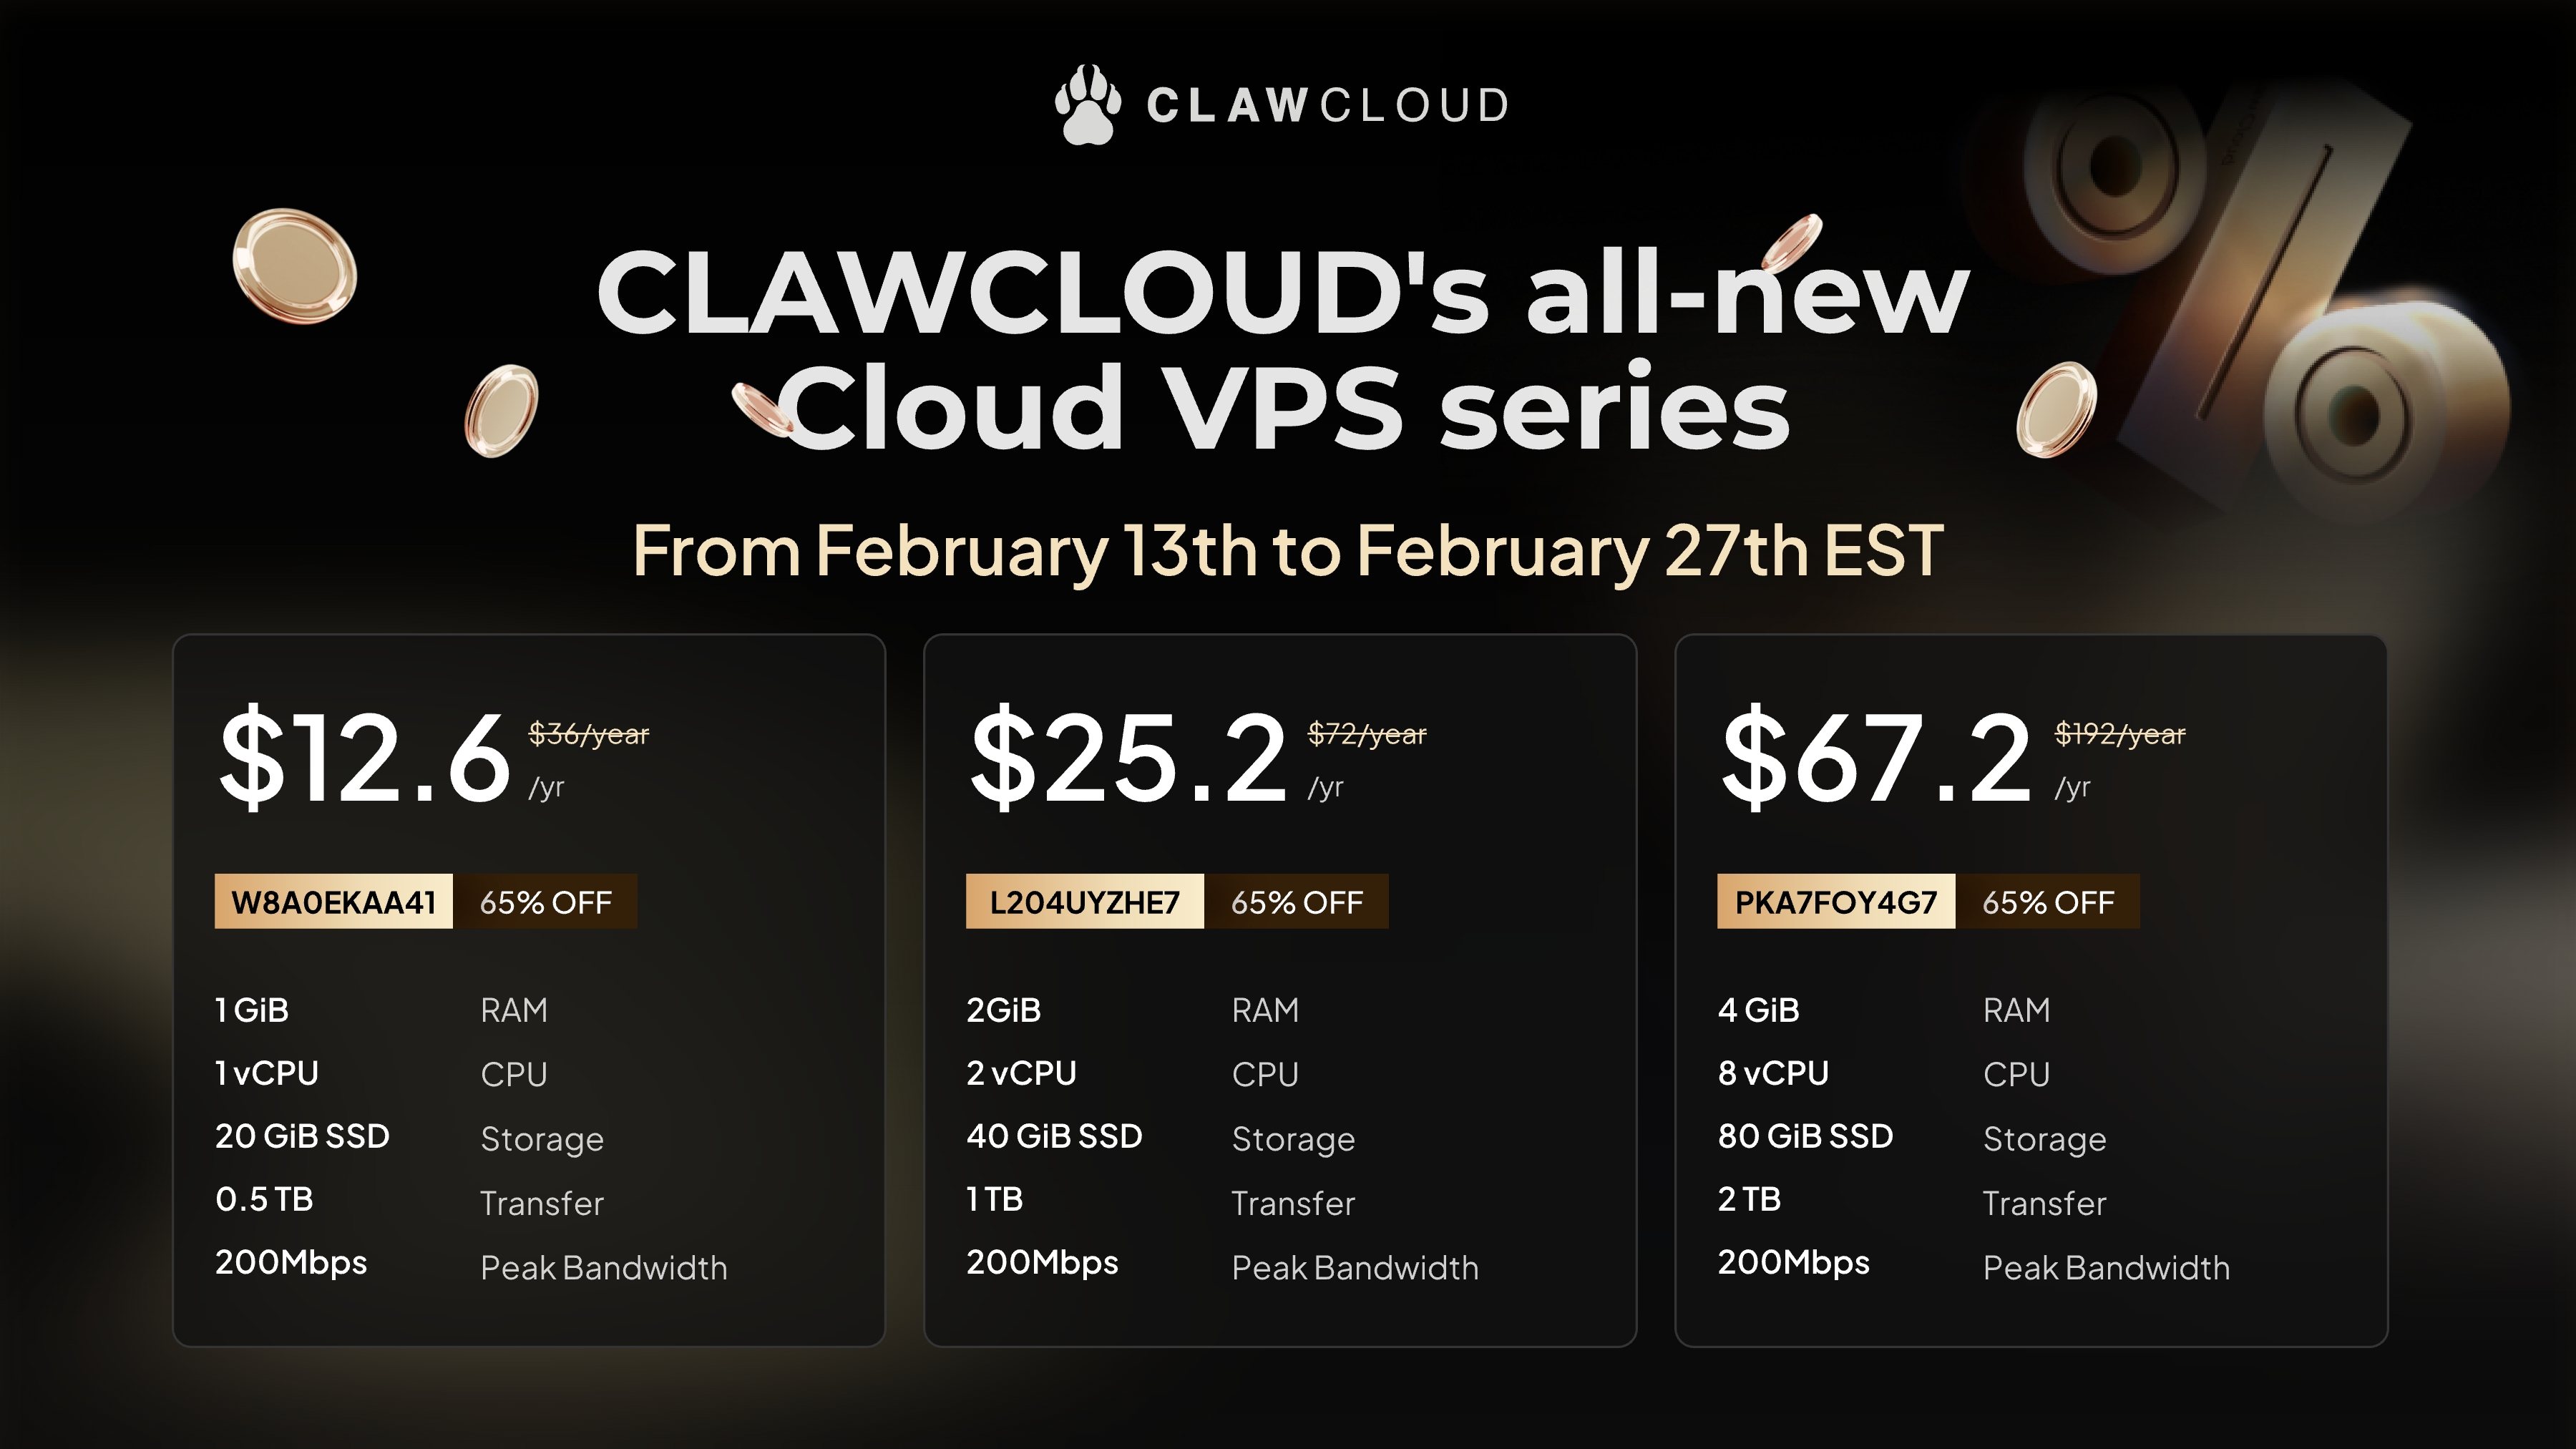The image size is (2576, 1449).
Task: Click the CLAWCLOUD brand wordmark
Action: tap(1328, 106)
